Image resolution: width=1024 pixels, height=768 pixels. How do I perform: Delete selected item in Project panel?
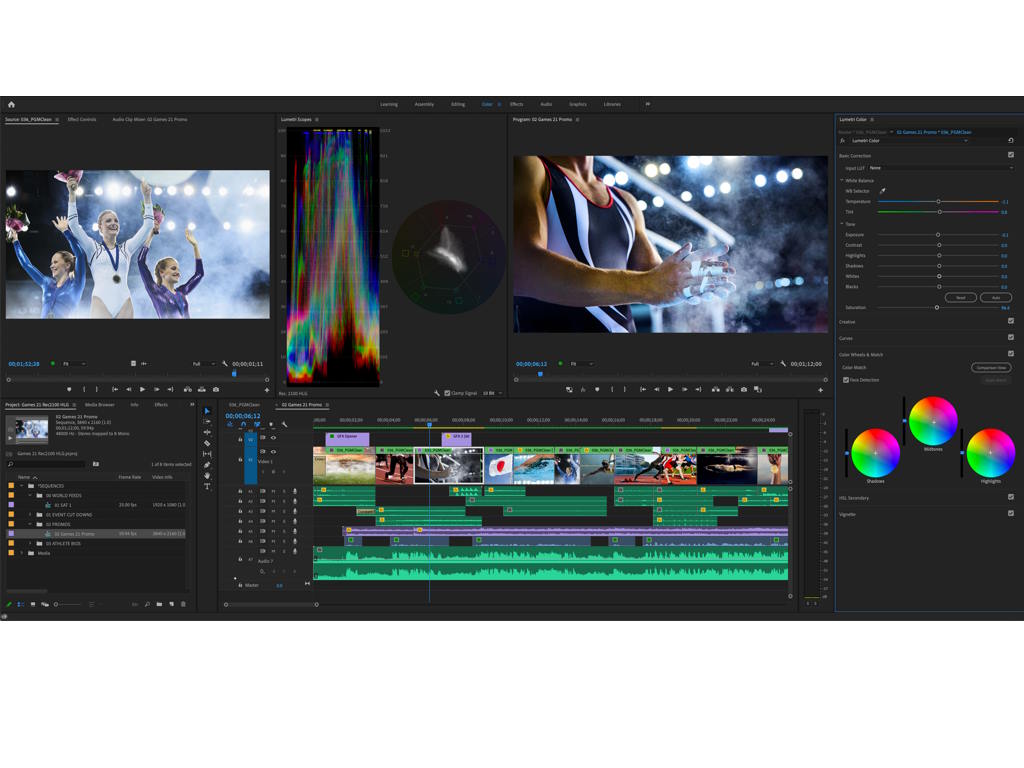(x=184, y=604)
